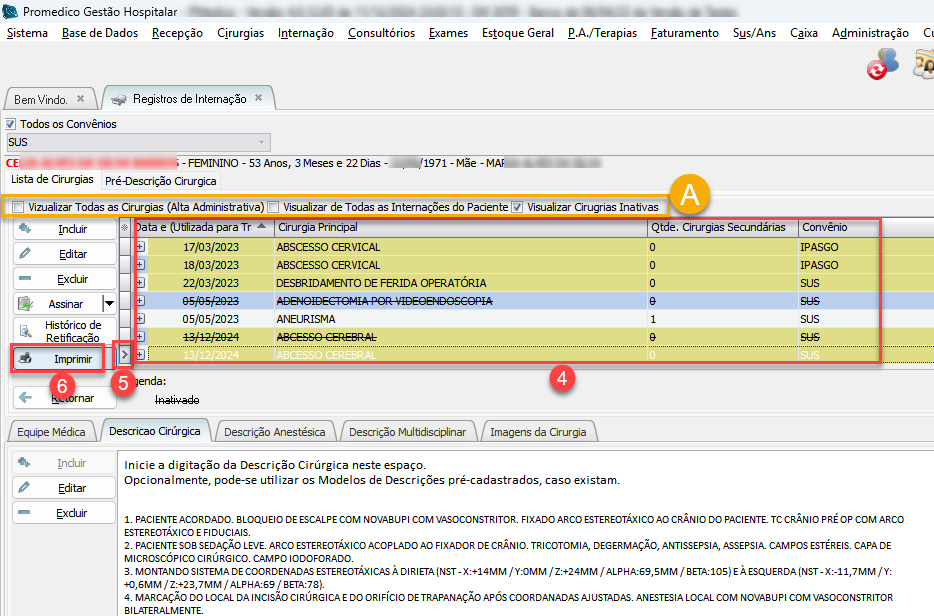Click the Assinar signature button
Screen dimensions: 934x616
pyautogui.click(x=57, y=303)
